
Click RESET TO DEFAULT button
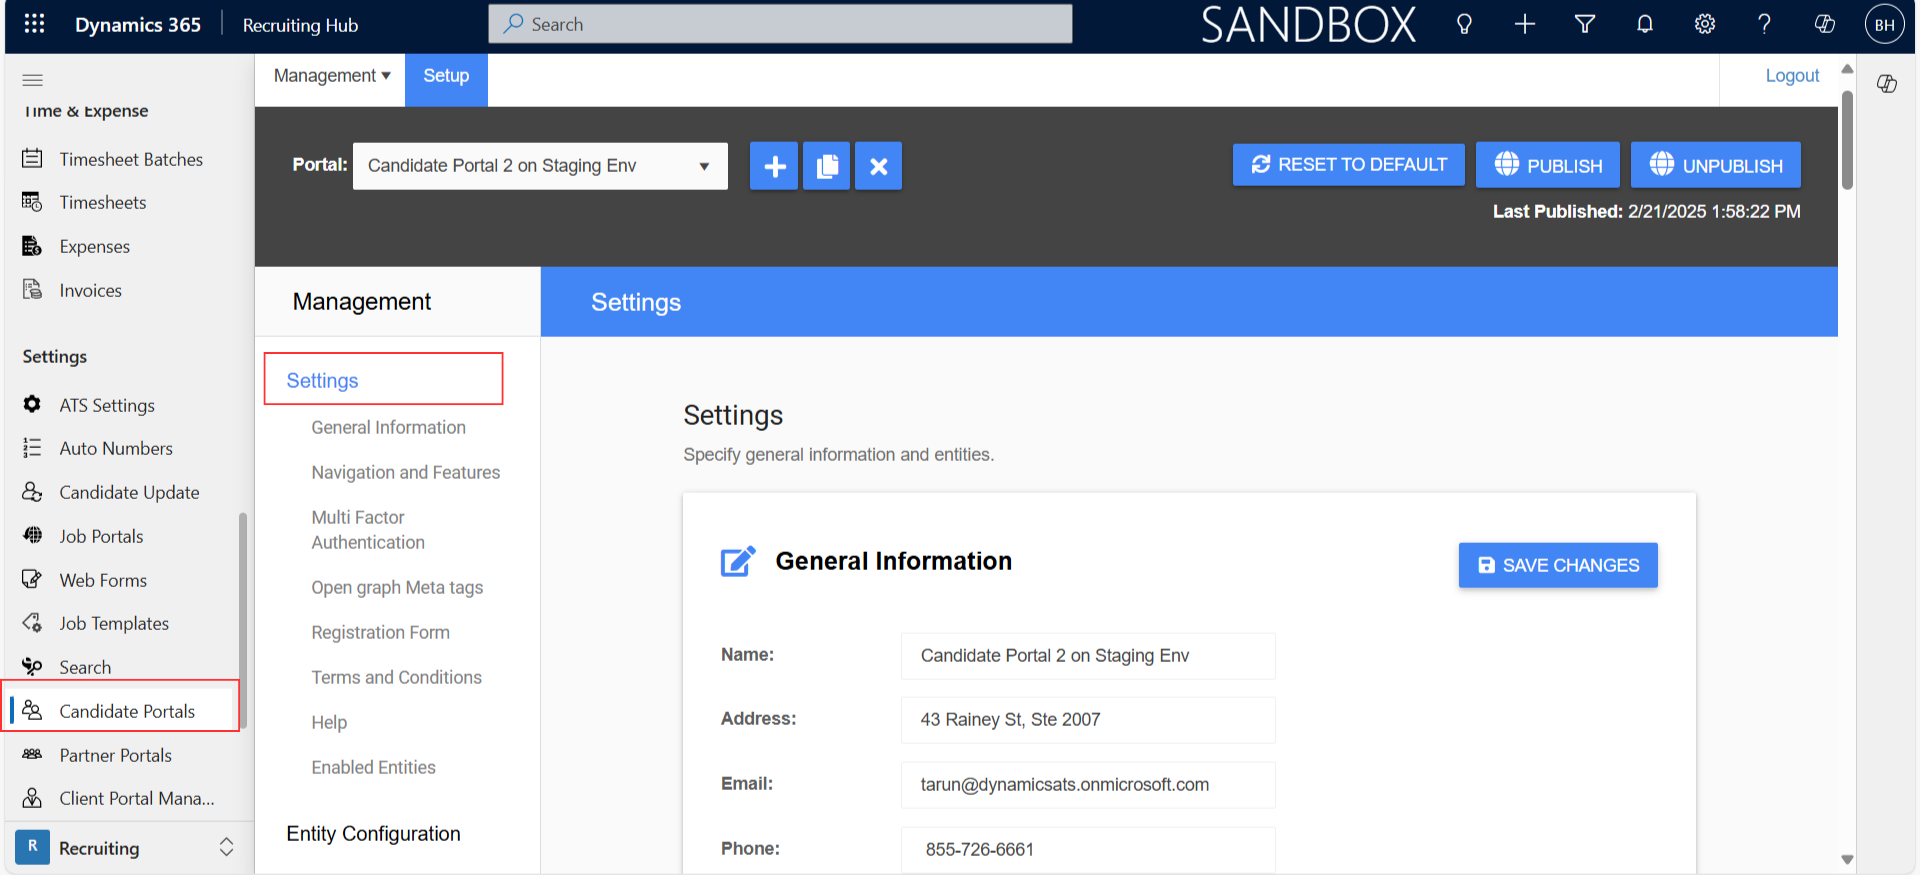tap(1348, 165)
